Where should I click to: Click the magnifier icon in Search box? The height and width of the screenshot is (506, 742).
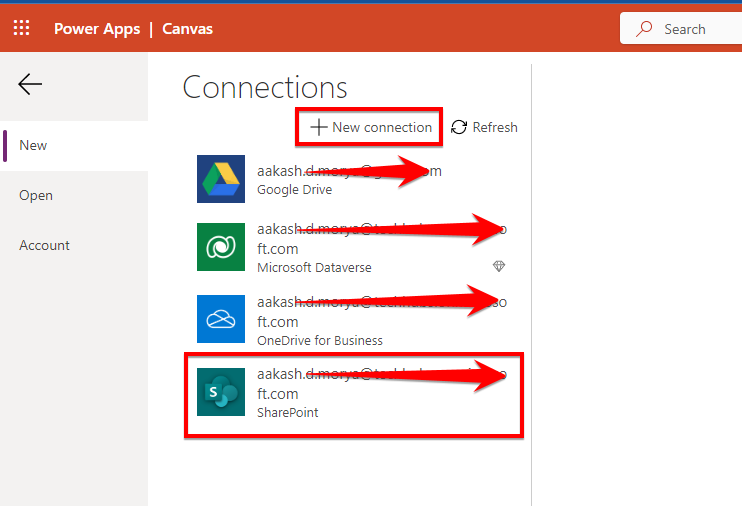point(644,29)
